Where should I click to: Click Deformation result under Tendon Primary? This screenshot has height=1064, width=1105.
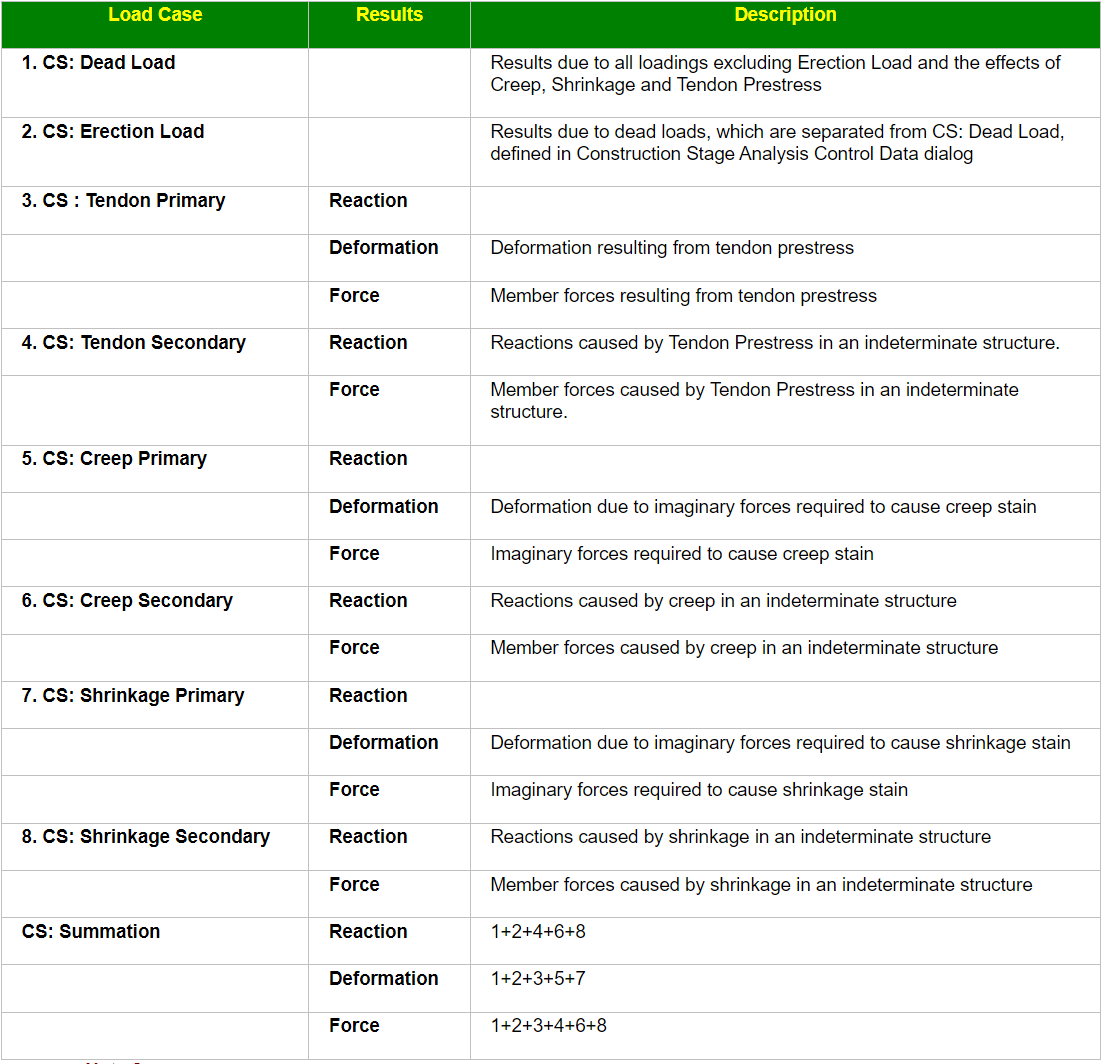pyautogui.click(x=383, y=248)
